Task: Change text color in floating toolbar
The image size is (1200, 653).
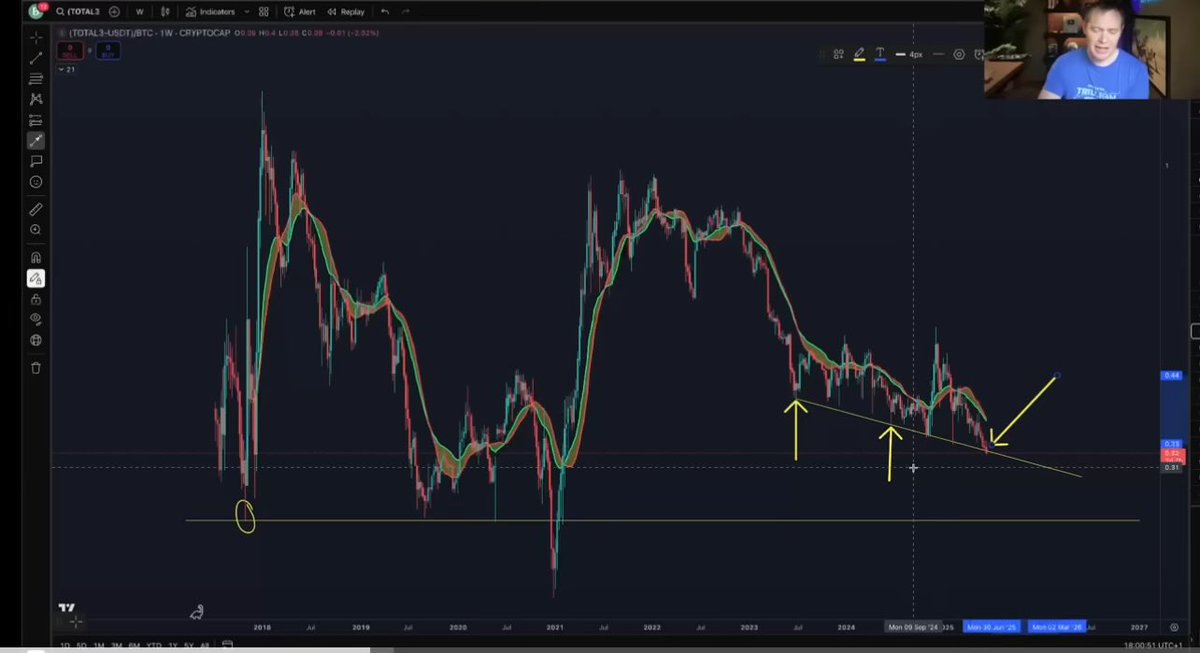Action: tap(880, 54)
